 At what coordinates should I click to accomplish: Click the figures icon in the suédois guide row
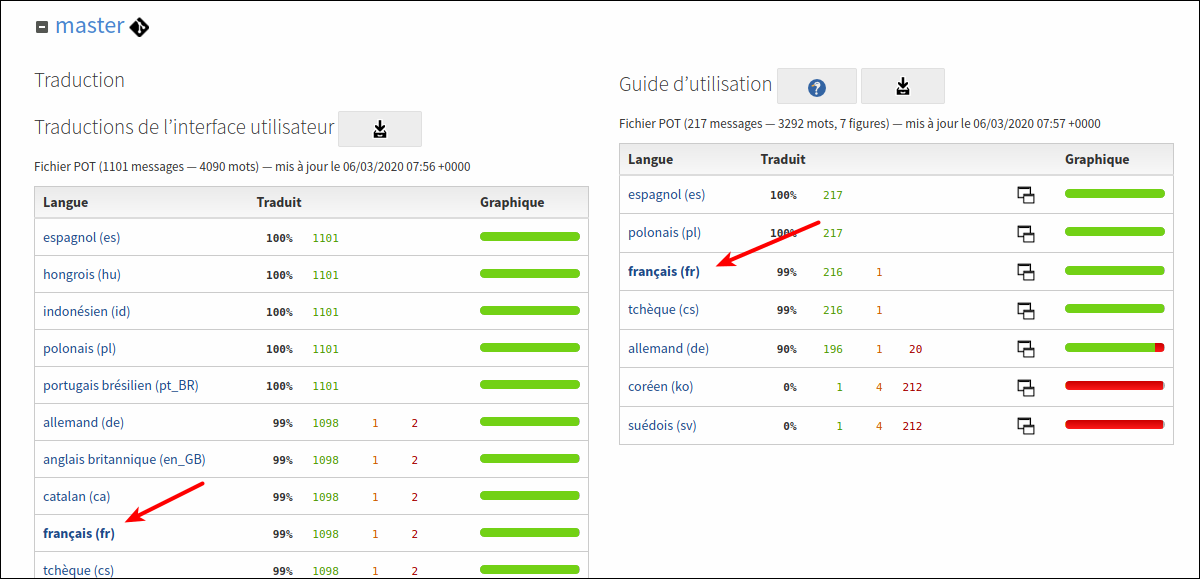tap(1025, 425)
